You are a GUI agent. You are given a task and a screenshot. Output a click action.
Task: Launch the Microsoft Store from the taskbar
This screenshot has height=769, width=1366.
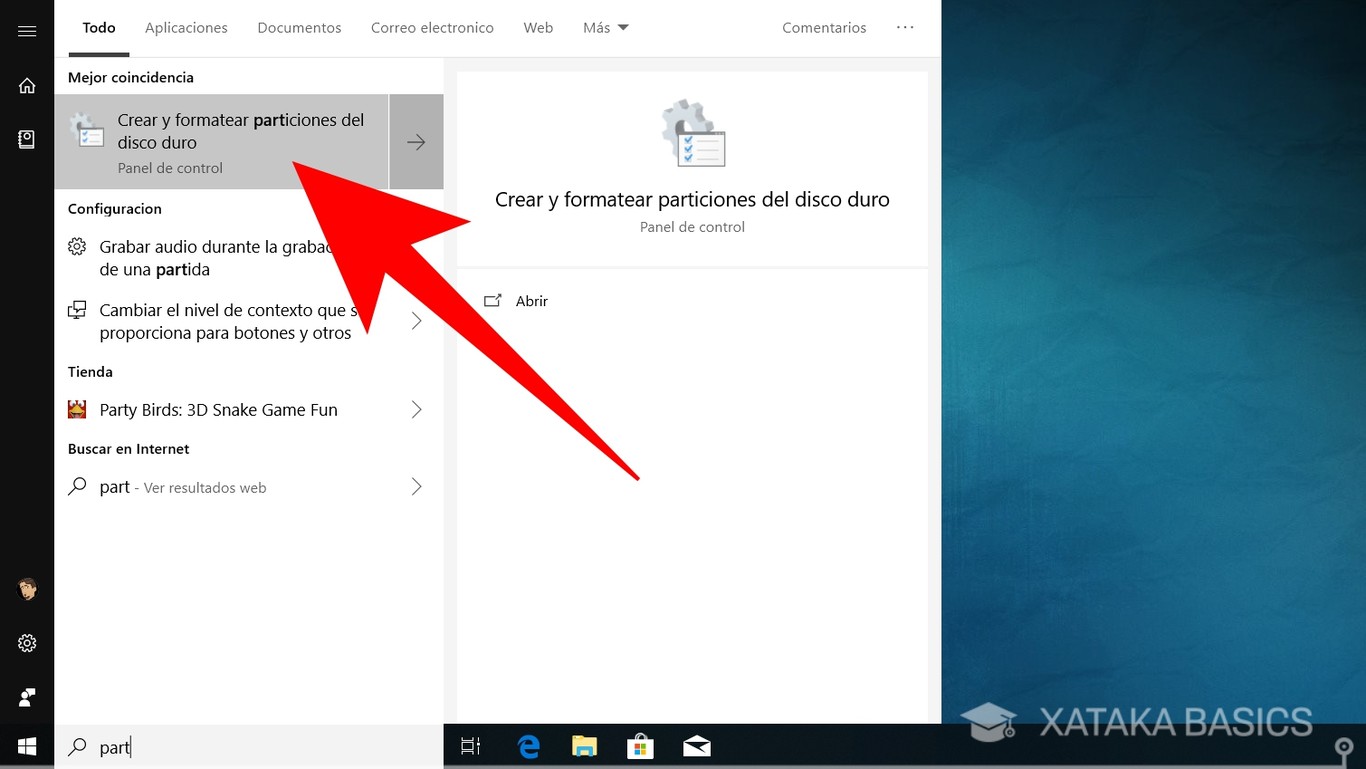point(640,745)
